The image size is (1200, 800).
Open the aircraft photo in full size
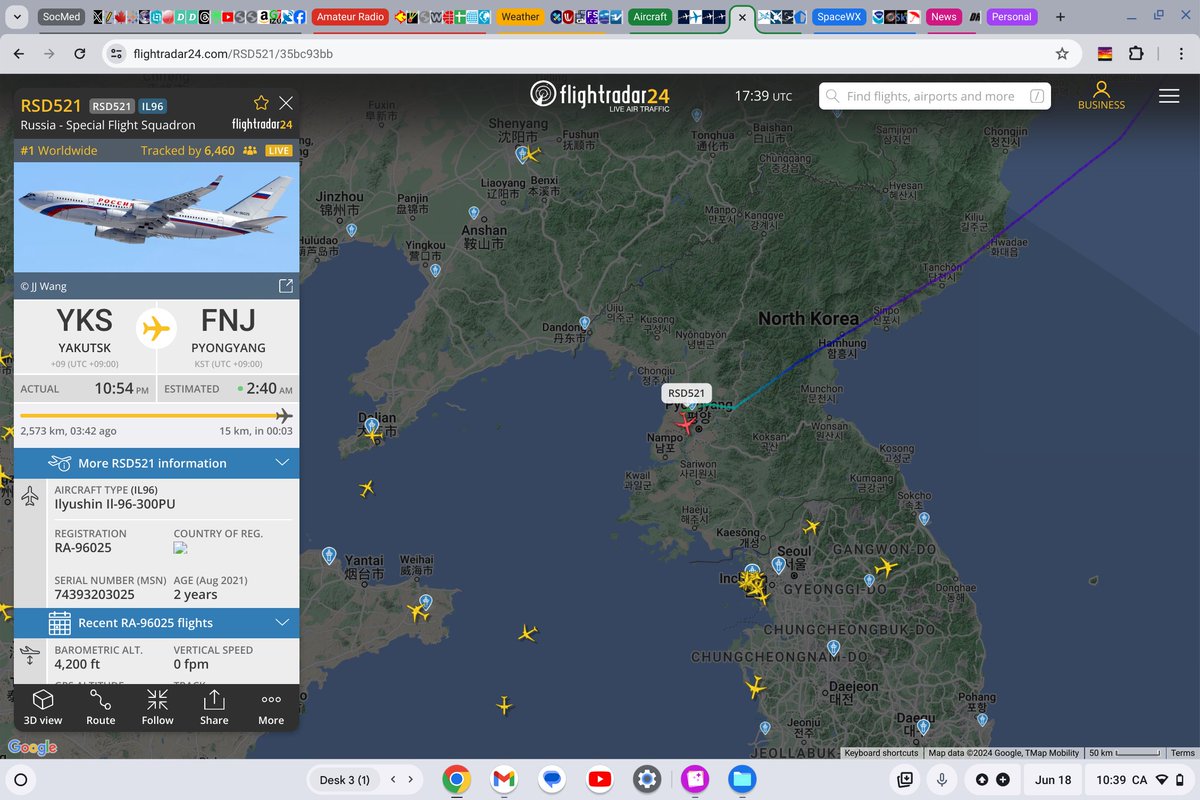click(x=286, y=285)
